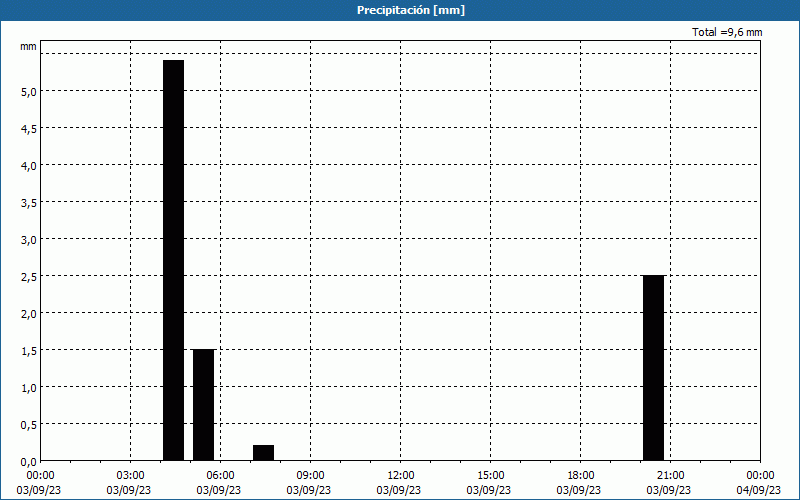Click the 4,0 y-axis label
The height and width of the screenshot is (500, 800).
(29, 166)
